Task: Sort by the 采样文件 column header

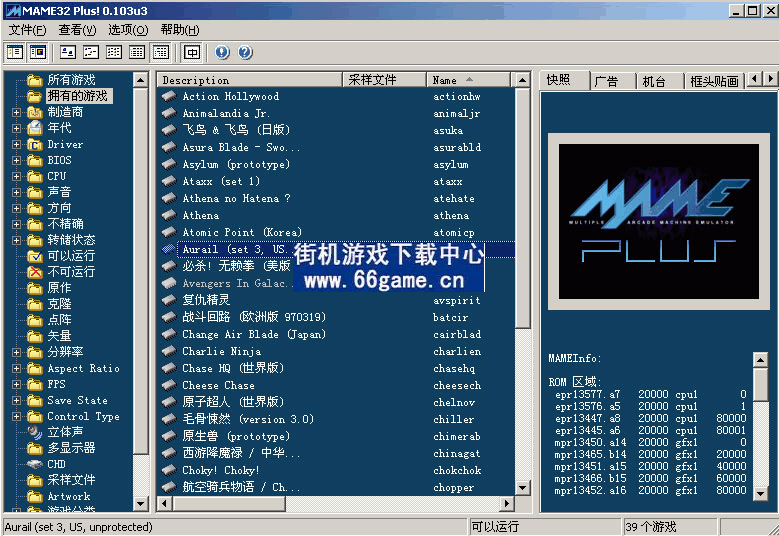Action: pos(384,80)
